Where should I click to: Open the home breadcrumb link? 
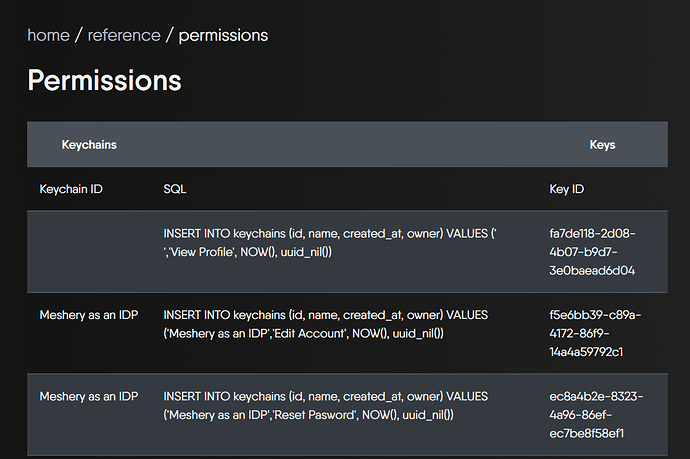click(48, 35)
